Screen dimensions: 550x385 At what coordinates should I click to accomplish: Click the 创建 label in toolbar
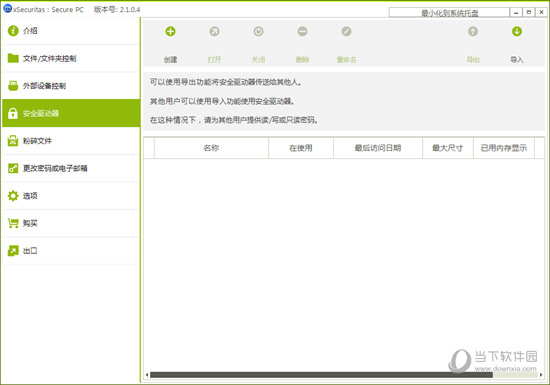[x=170, y=60]
